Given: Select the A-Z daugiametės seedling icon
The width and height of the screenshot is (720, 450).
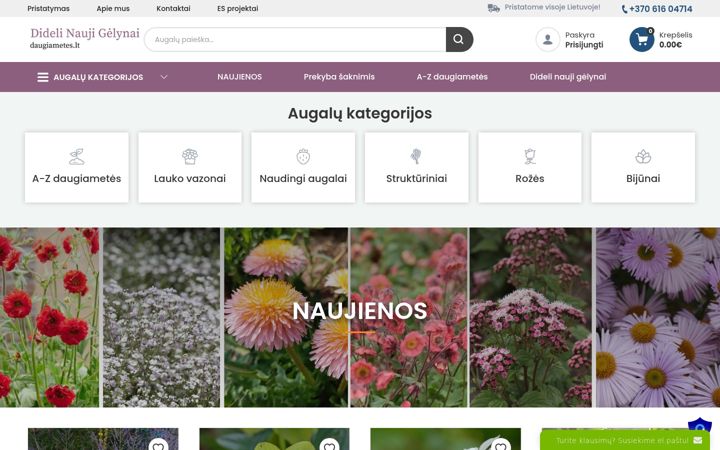Looking at the screenshot, I should click(77, 157).
